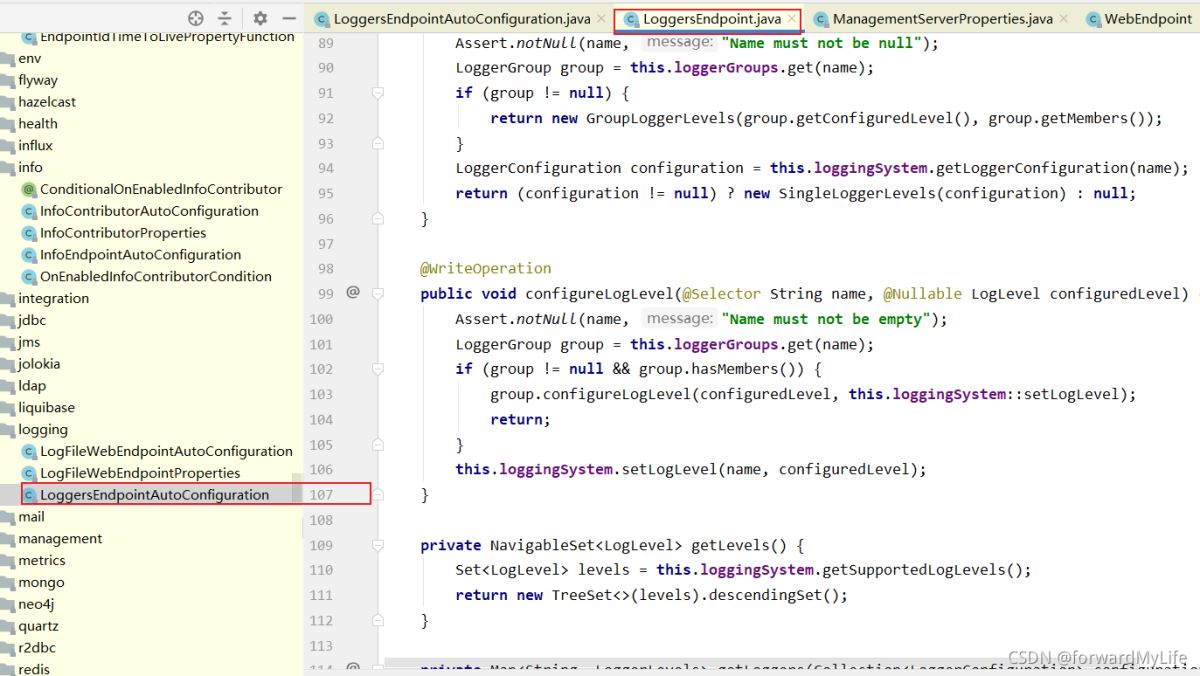1200x676 pixels.
Task: Hide the project tool window with minus icon
Action: pyautogui.click(x=289, y=18)
